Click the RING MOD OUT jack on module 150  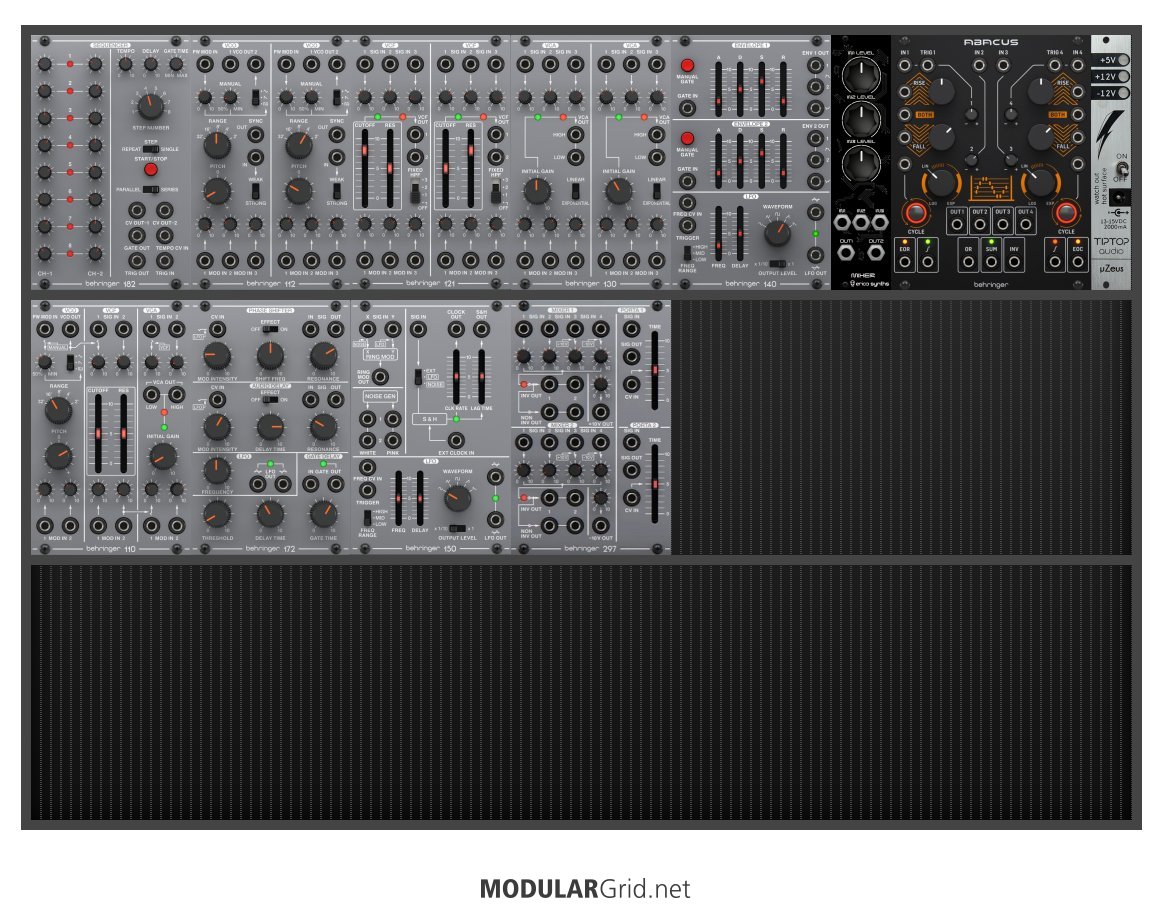(x=380, y=377)
